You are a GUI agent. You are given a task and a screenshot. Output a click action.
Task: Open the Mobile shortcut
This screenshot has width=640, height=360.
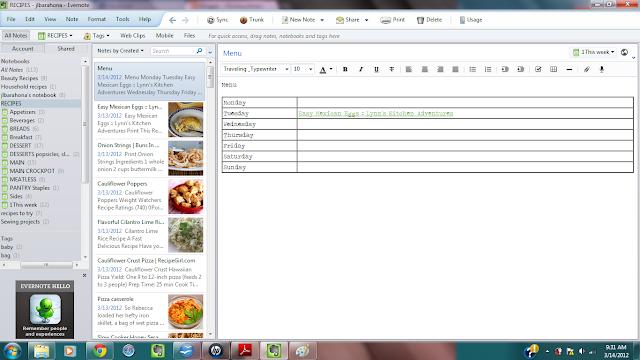click(164, 36)
